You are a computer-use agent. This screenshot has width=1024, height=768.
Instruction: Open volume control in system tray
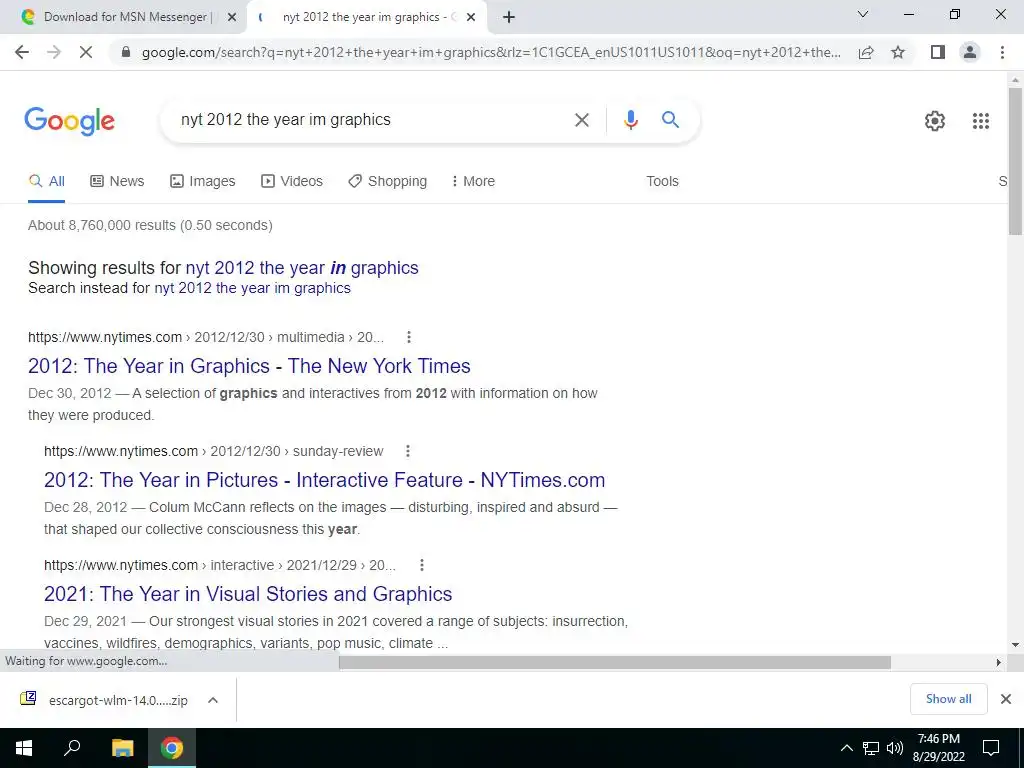pos(895,748)
